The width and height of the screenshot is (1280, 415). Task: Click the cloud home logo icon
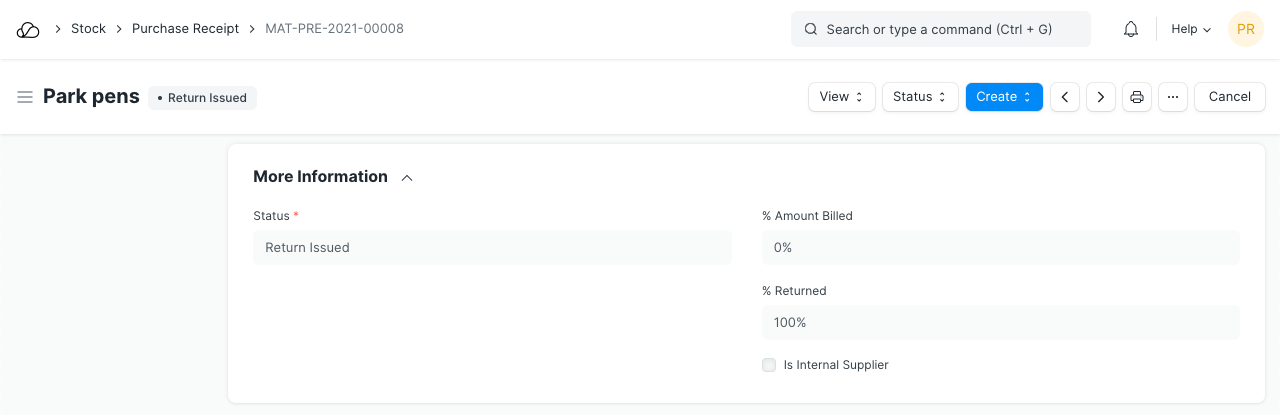click(x=28, y=30)
